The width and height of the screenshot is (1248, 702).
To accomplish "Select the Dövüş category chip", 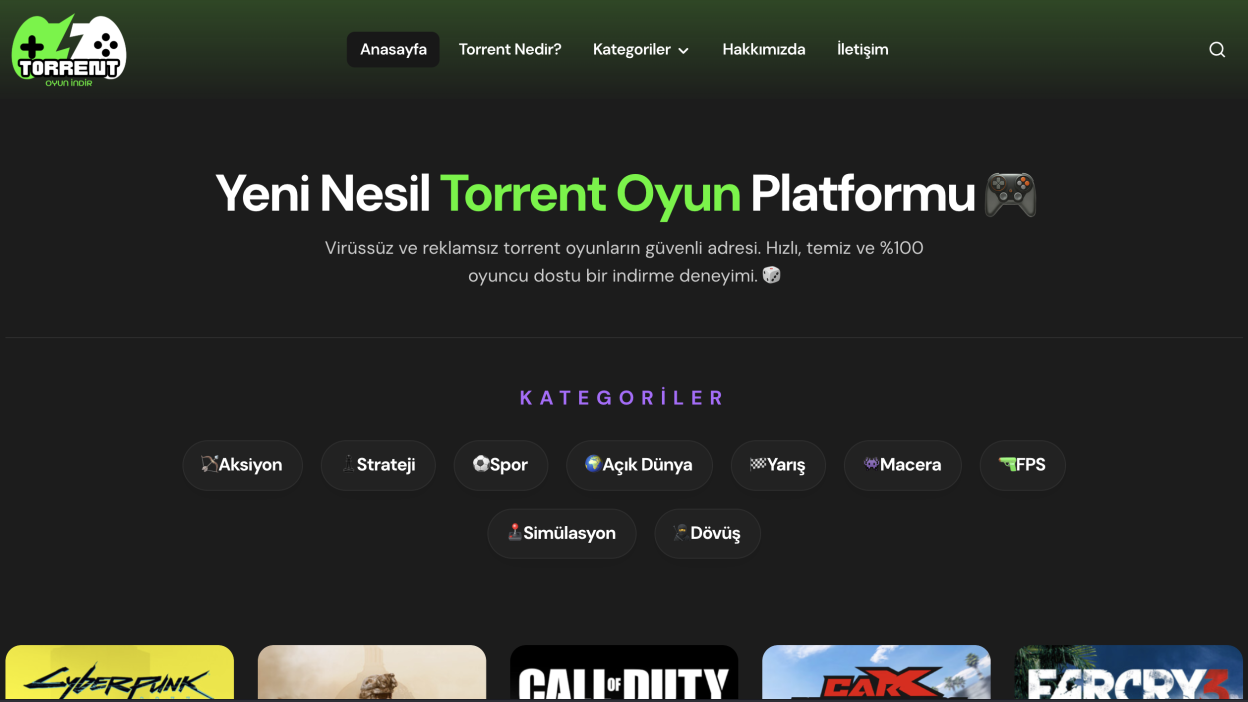I will pyautogui.click(x=708, y=533).
